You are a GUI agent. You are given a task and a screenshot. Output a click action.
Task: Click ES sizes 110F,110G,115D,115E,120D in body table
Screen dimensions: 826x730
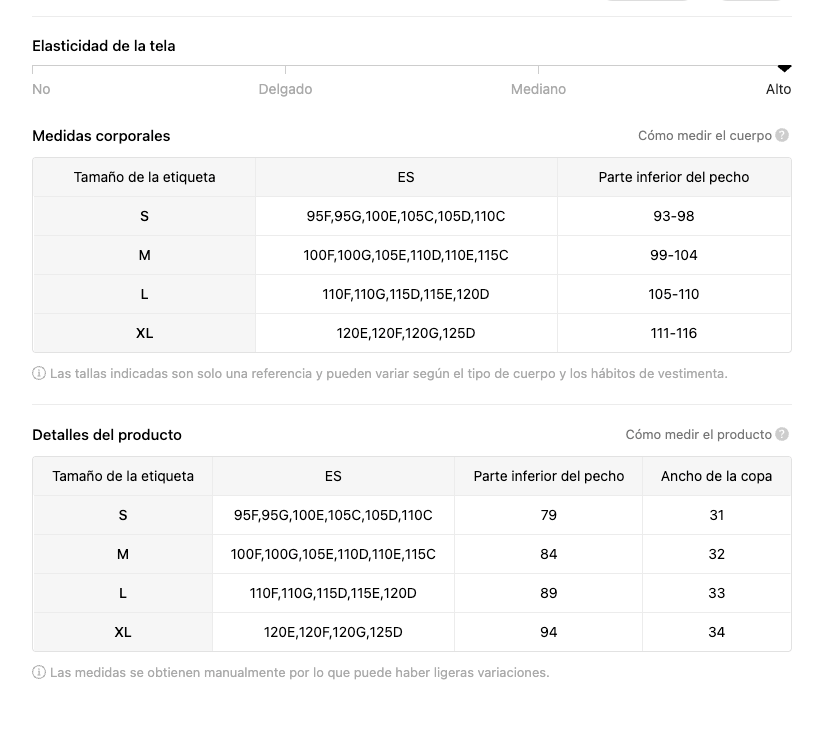405,294
